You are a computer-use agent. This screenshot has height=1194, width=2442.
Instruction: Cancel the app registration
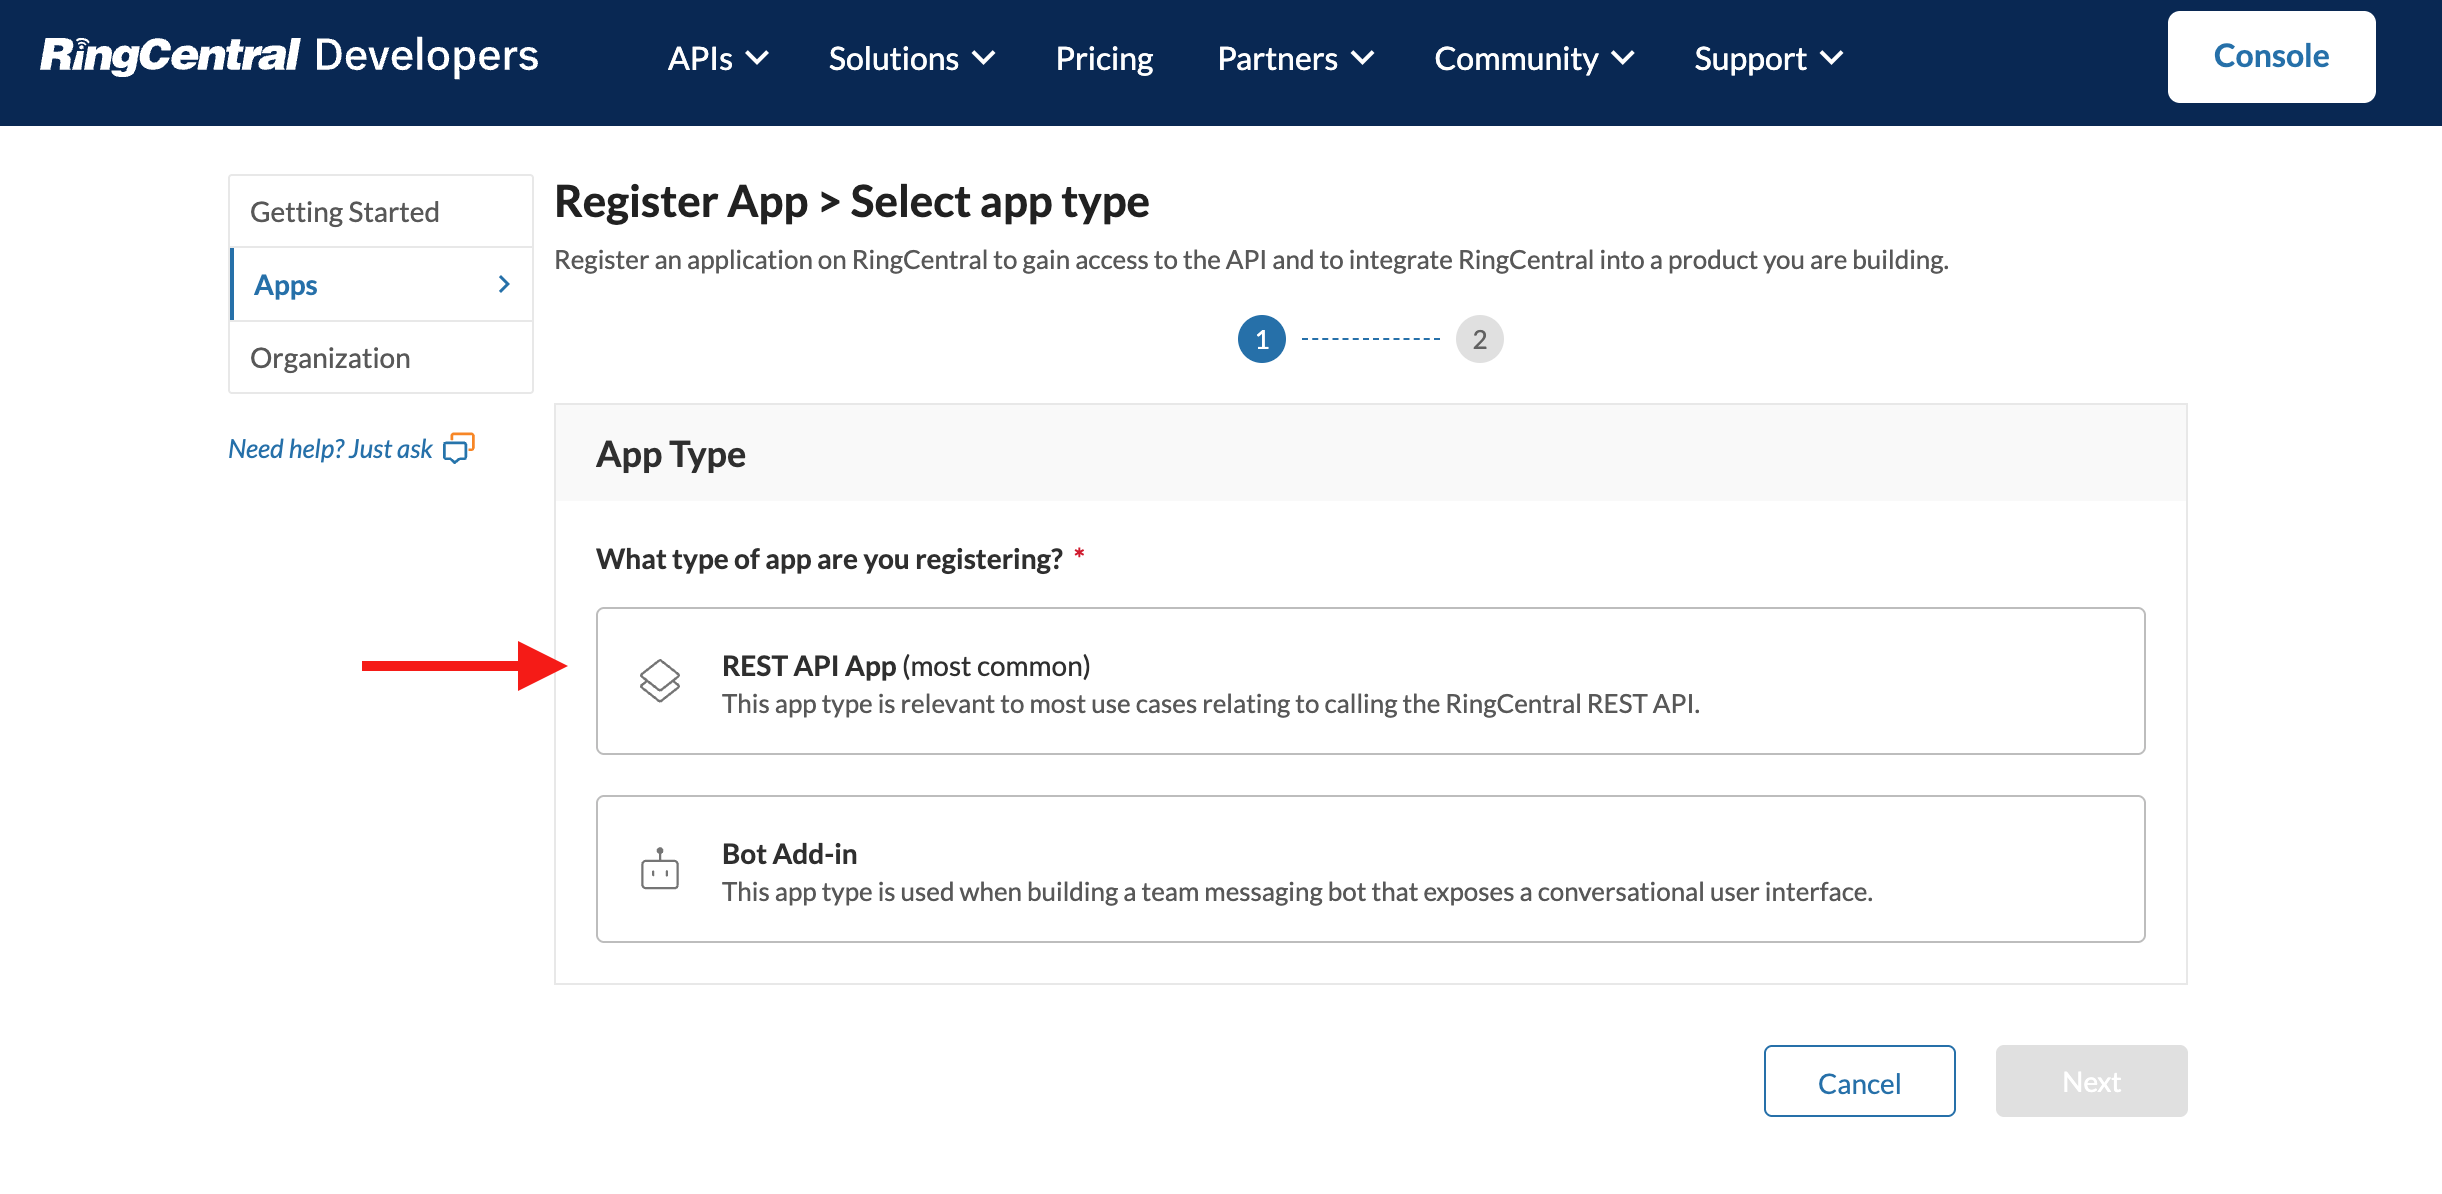click(1858, 1081)
